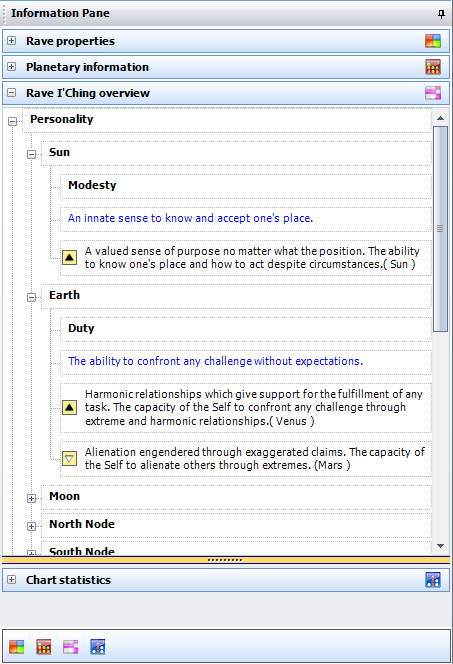
Task: Click the Chart statistics blue icon
Action: (433, 580)
